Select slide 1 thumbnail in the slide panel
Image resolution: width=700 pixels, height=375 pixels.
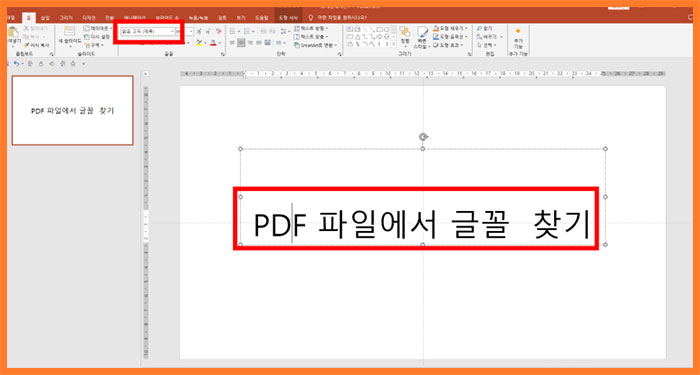tap(72, 110)
